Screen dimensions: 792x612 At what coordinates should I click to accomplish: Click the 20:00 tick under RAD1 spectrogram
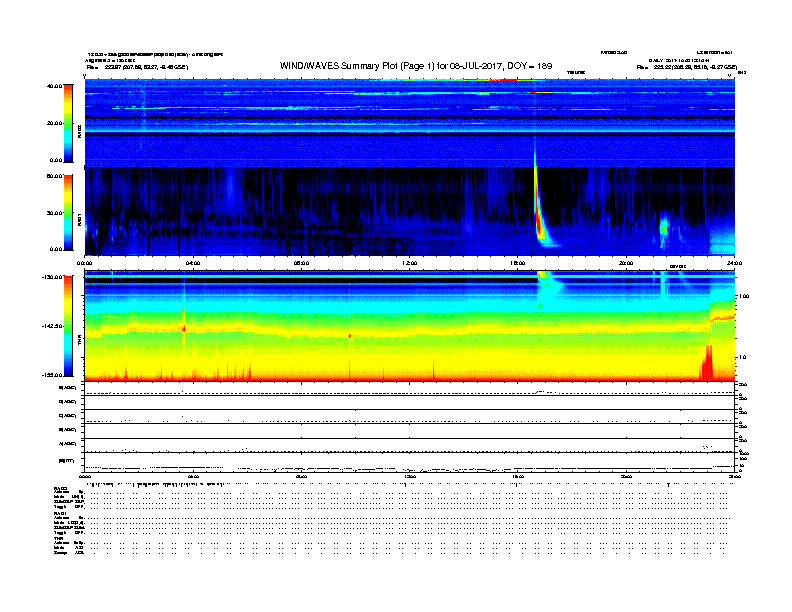tap(626, 263)
